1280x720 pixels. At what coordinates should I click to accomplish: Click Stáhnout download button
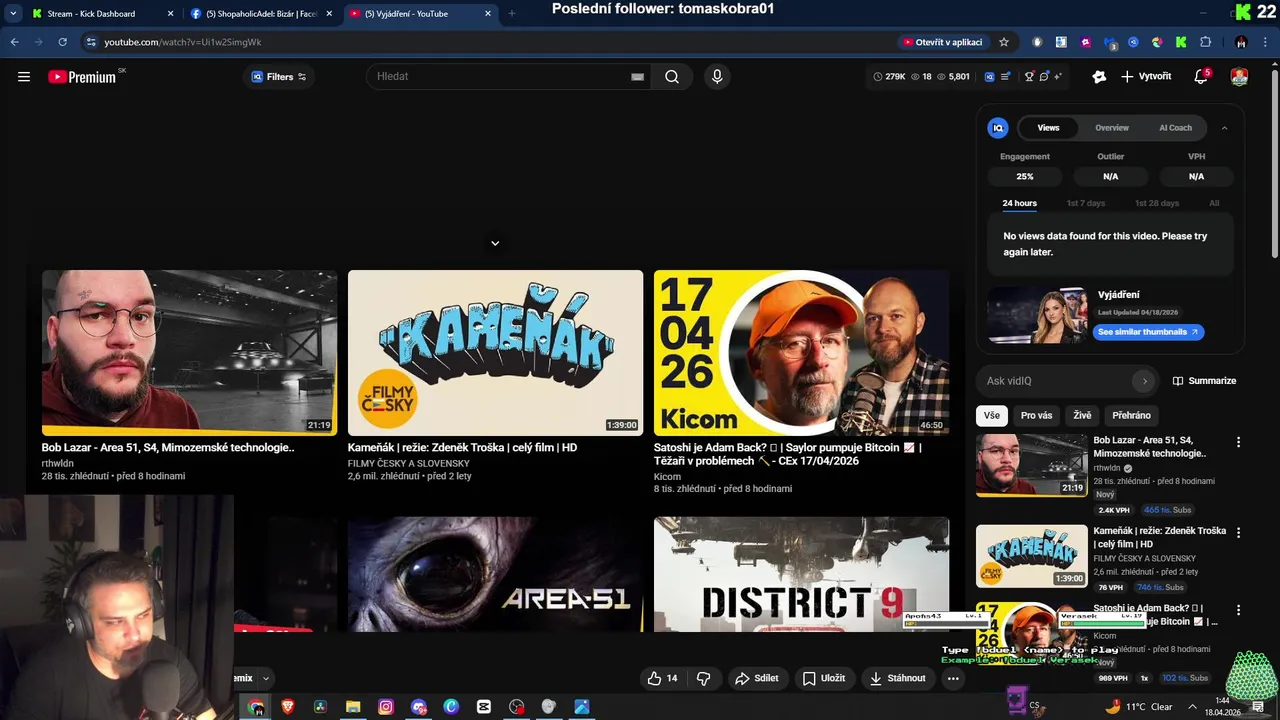(897, 678)
